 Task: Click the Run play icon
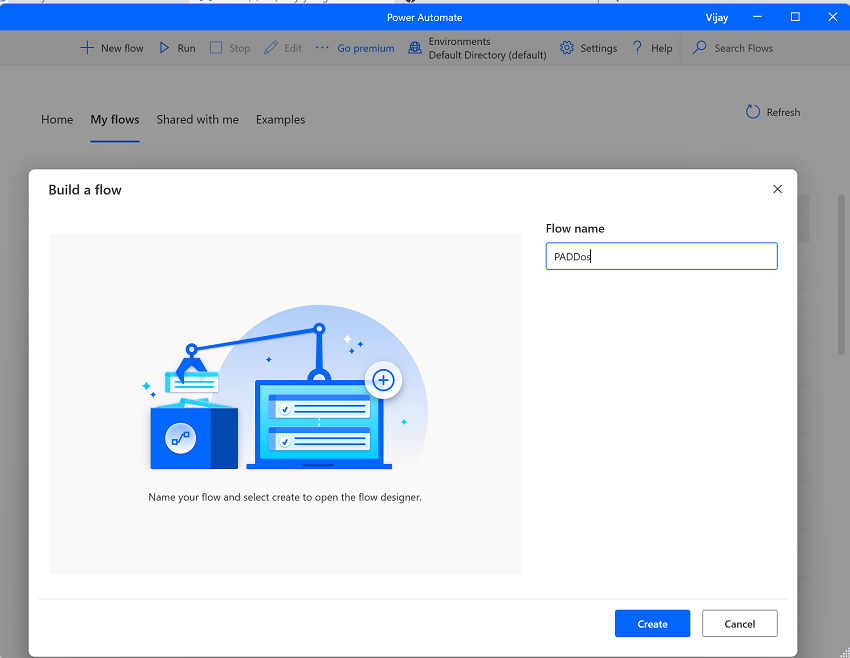click(164, 48)
